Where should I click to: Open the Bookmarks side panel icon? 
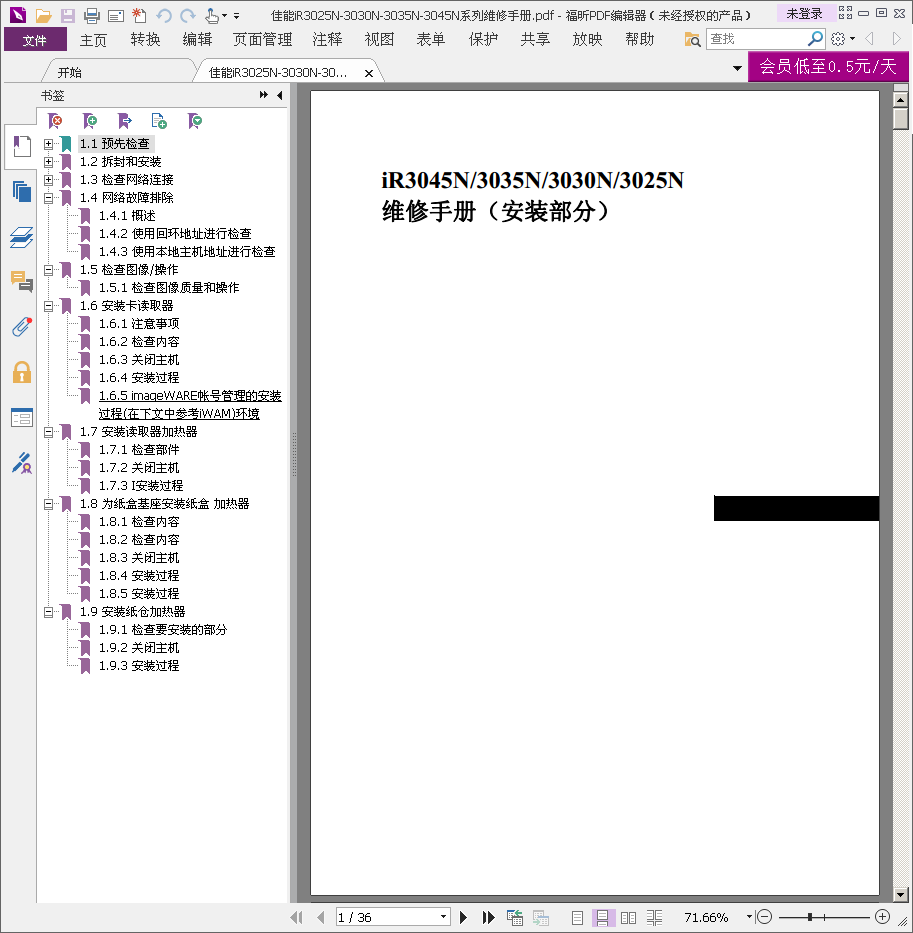pos(21,146)
